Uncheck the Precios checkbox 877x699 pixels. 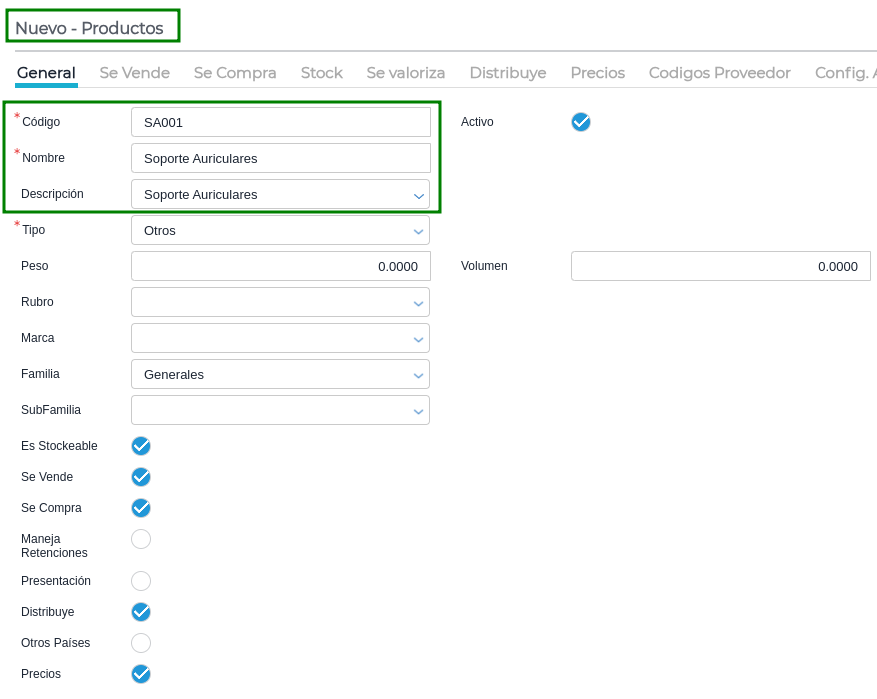click(x=141, y=674)
